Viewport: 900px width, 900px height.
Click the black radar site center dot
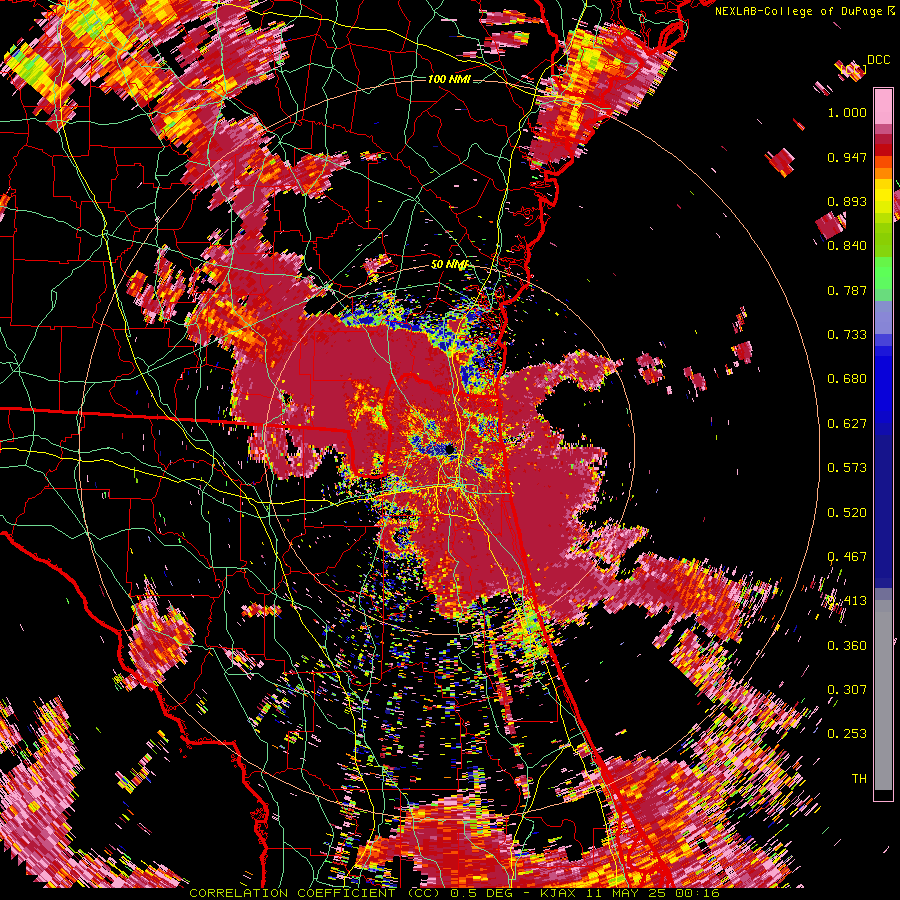tap(450, 448)
